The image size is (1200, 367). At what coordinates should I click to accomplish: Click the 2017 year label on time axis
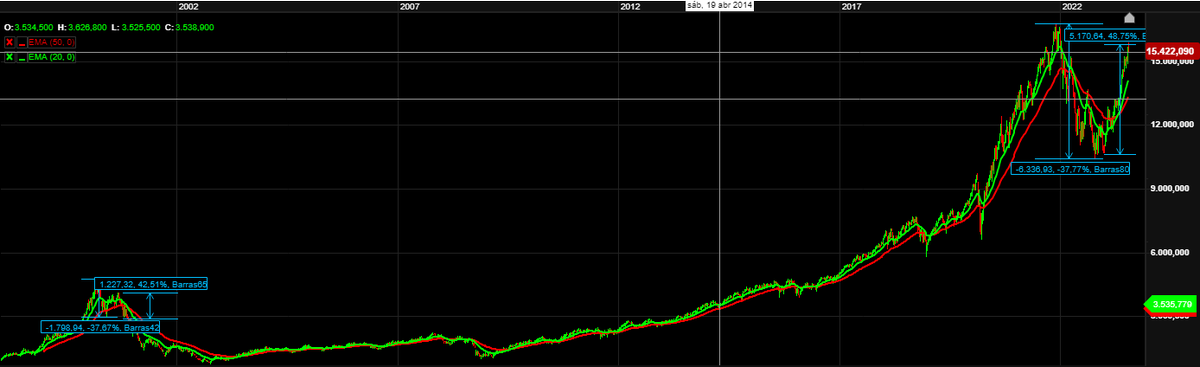click(x=851, y=6)
